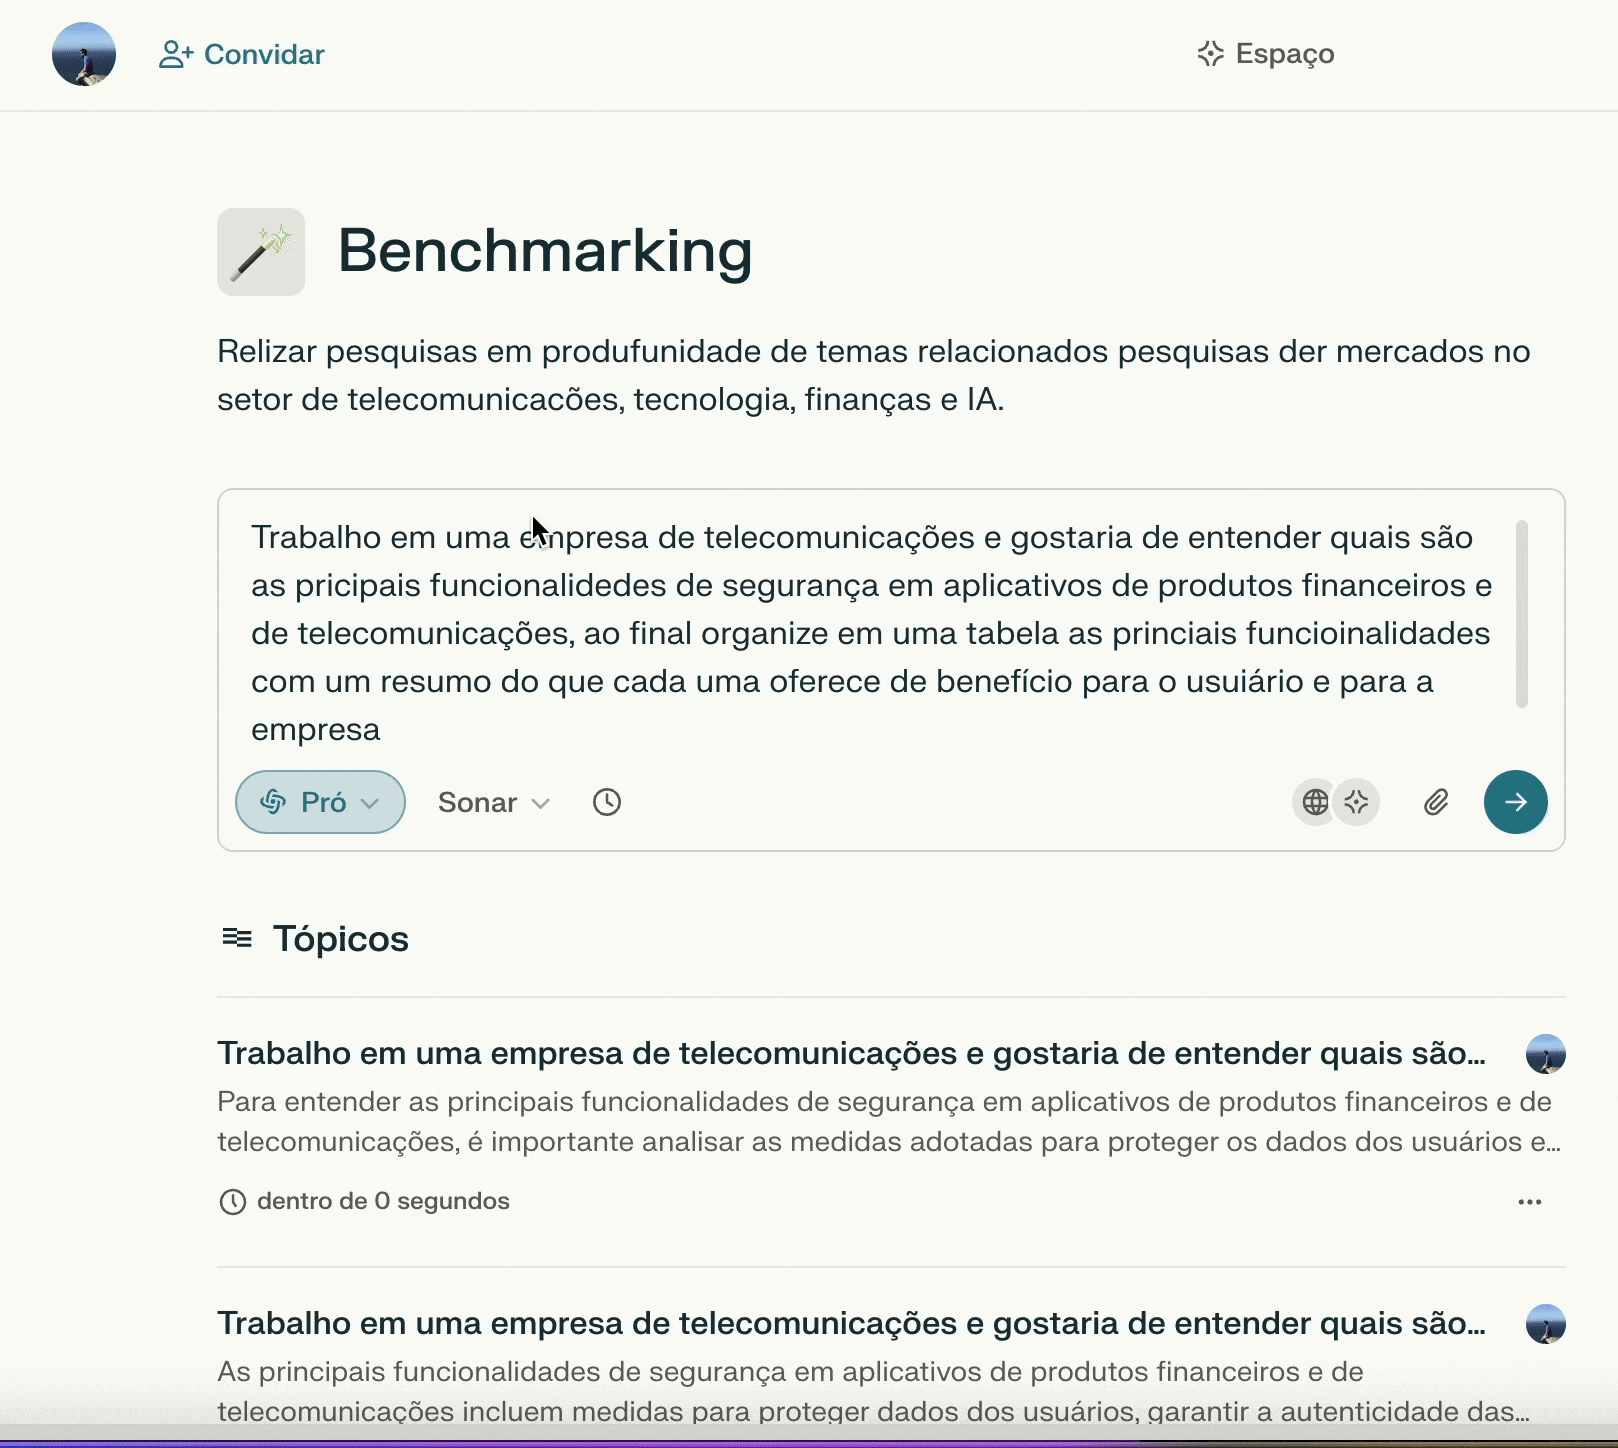Click the user profile avatar at top
Image resolution: width=1618 pixels, height=1448 pixels.
[84, 54]
